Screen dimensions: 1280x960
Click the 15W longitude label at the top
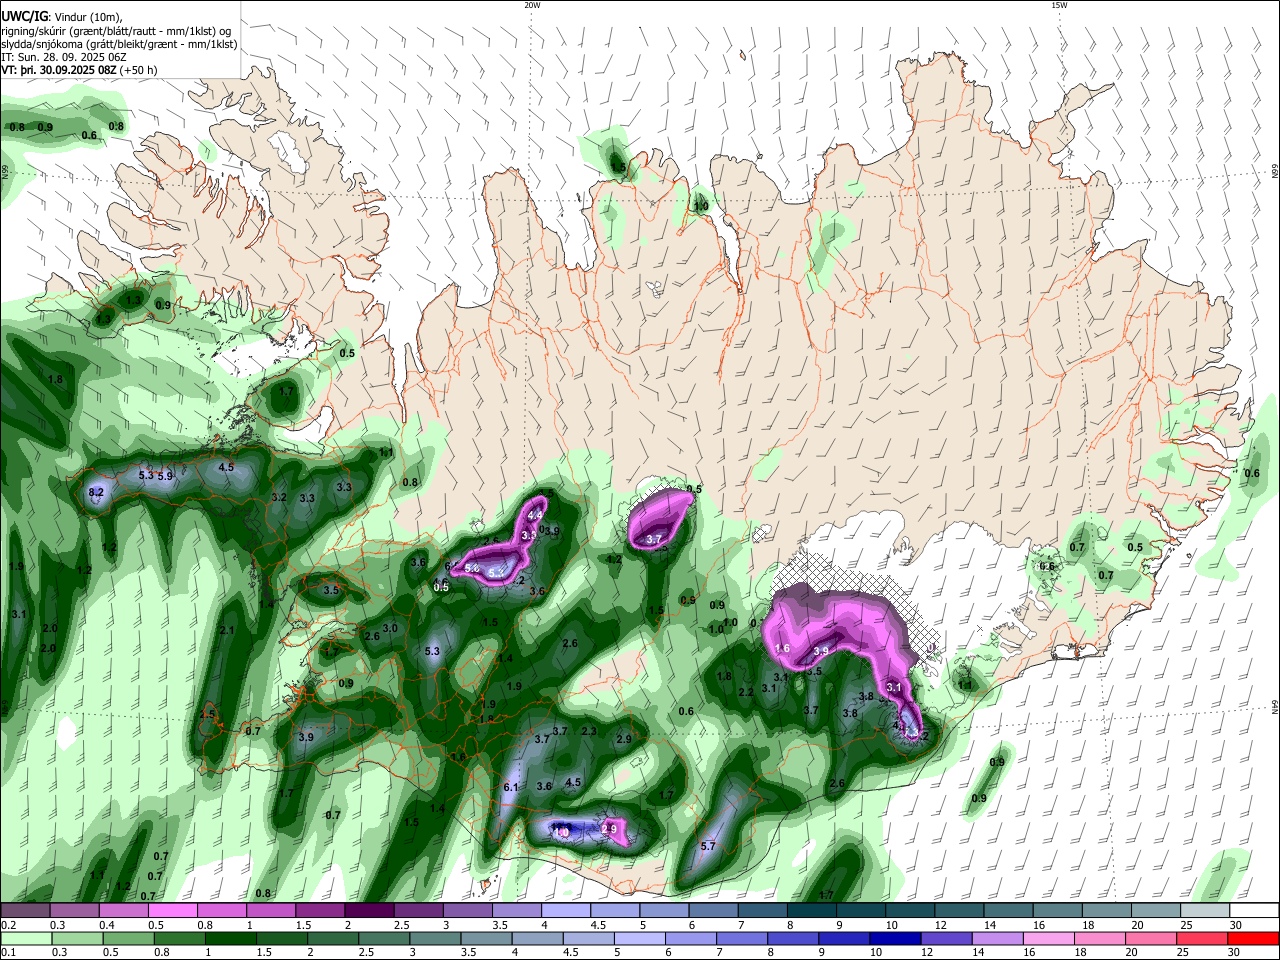1059,5
